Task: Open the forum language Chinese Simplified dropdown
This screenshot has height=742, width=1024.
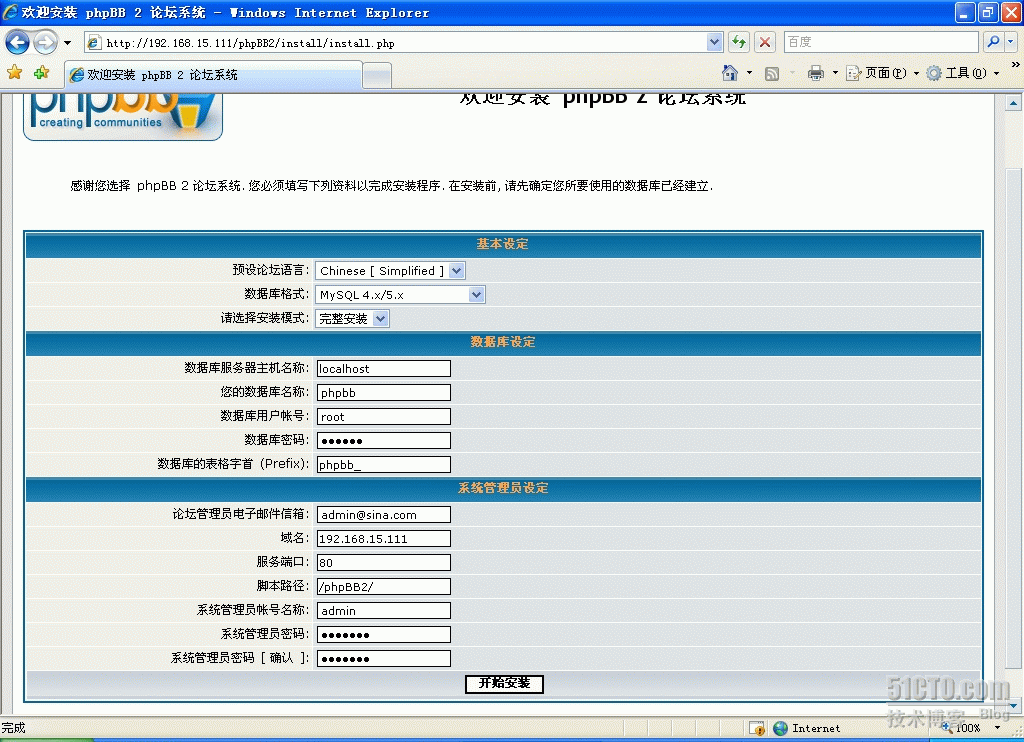Action: tap(390, 270)
